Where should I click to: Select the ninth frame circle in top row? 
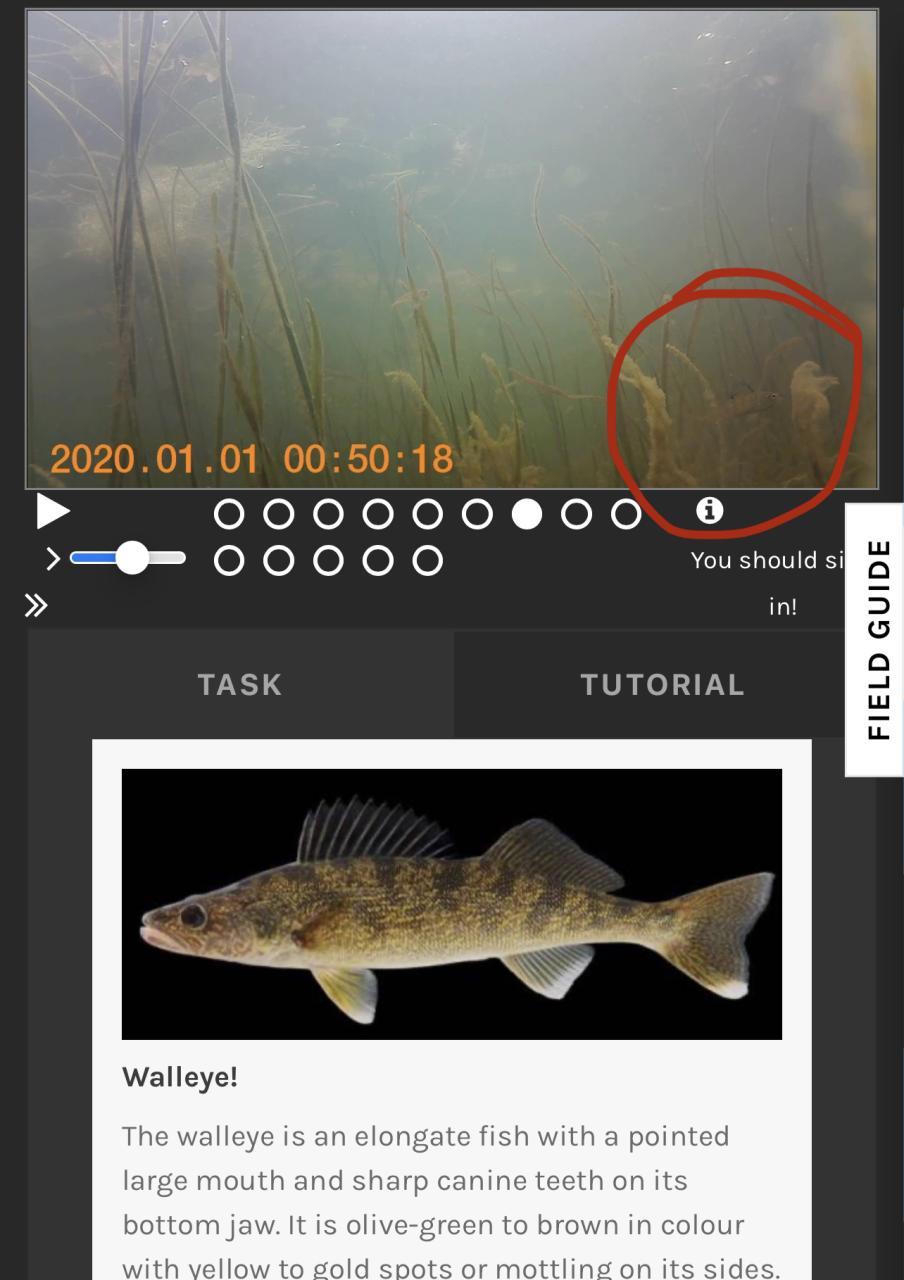tap(626, 514)
